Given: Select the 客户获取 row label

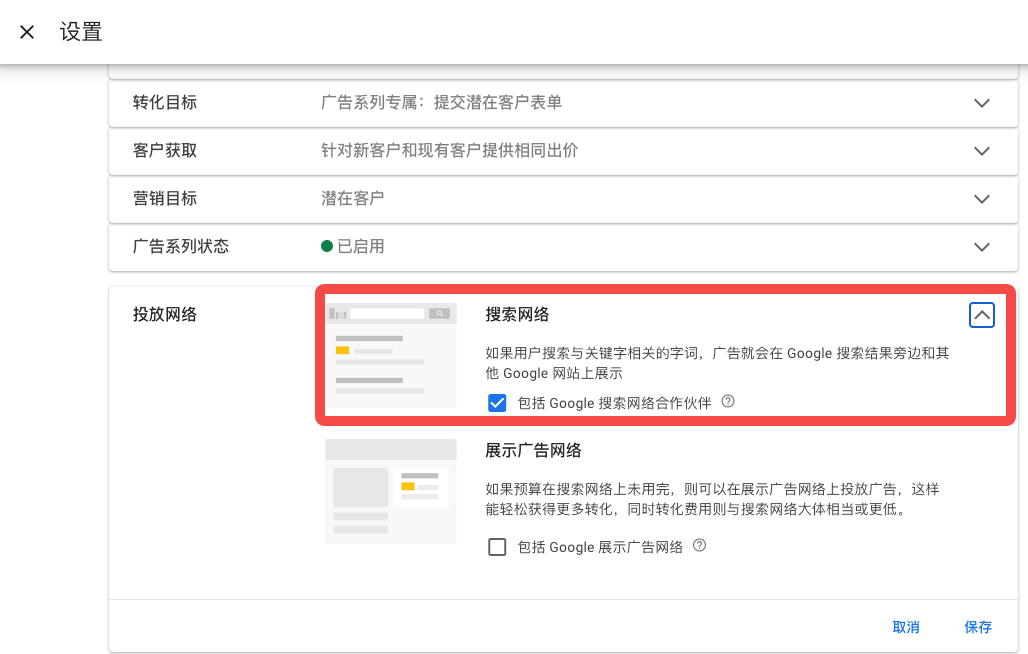Looking at the screenshot, I should pos(165,150).
